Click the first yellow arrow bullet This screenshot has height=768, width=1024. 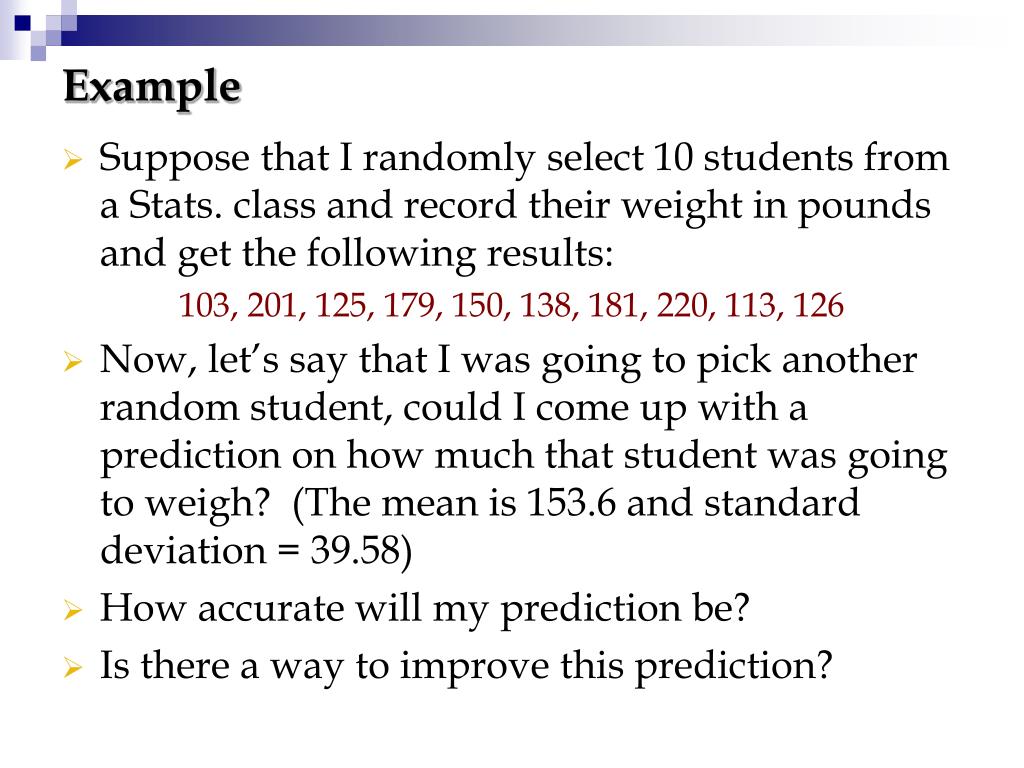click(x=72, y=159)
